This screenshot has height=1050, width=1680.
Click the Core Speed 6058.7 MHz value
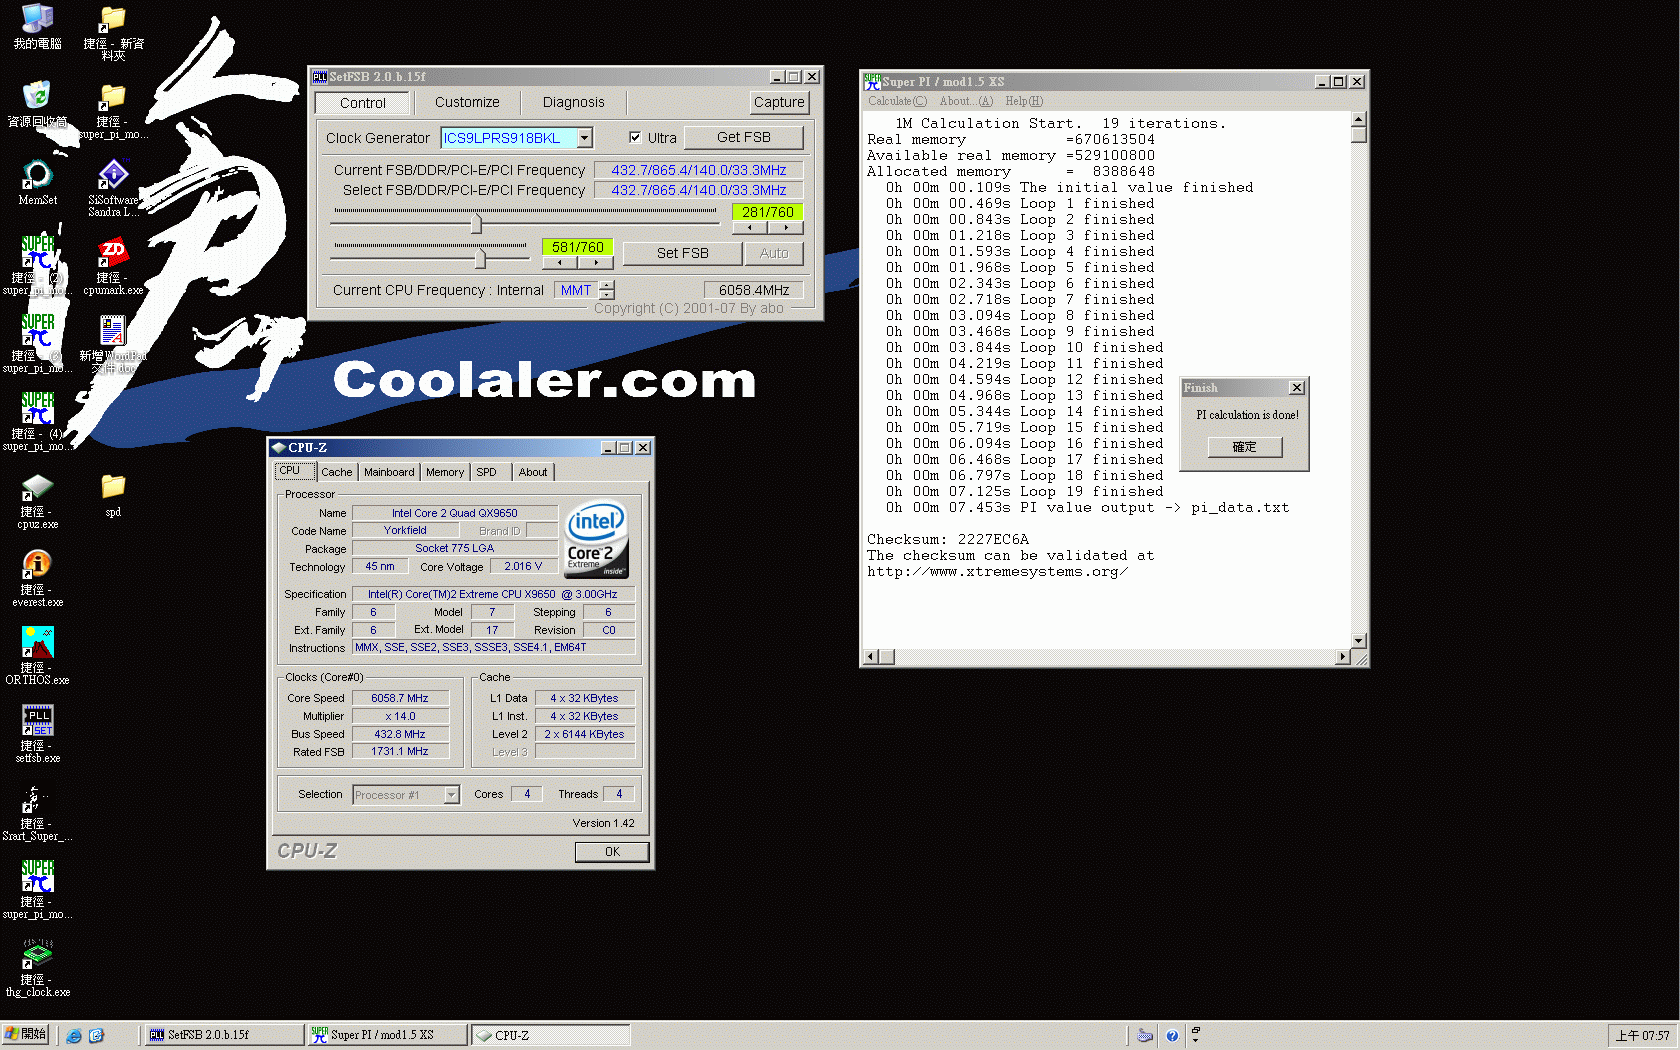400,698
